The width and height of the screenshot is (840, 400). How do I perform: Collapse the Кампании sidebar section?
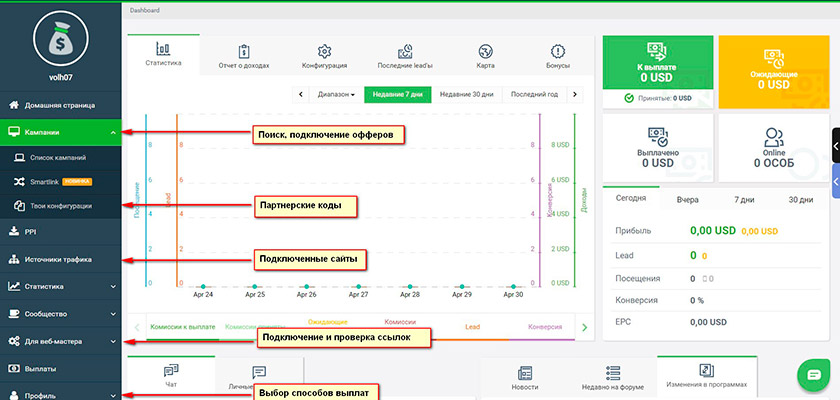[x=61, y=132]
